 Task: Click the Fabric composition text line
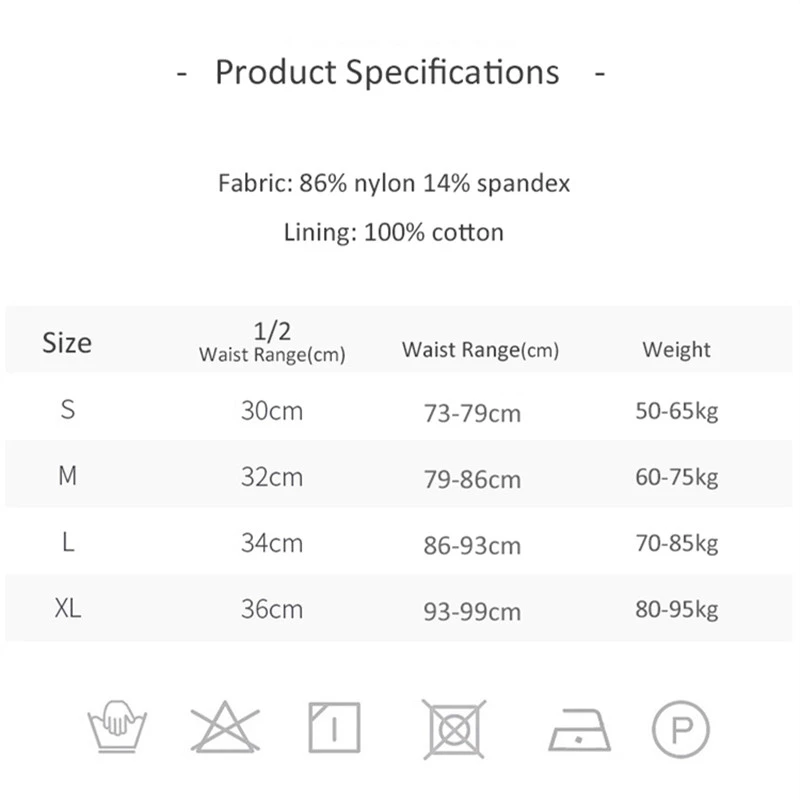coord(394,184)
